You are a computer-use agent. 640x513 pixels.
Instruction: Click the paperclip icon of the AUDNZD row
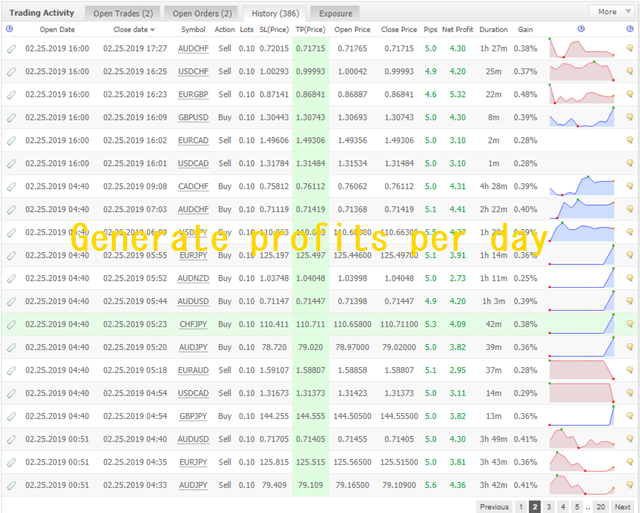click(x=11, y=279)
